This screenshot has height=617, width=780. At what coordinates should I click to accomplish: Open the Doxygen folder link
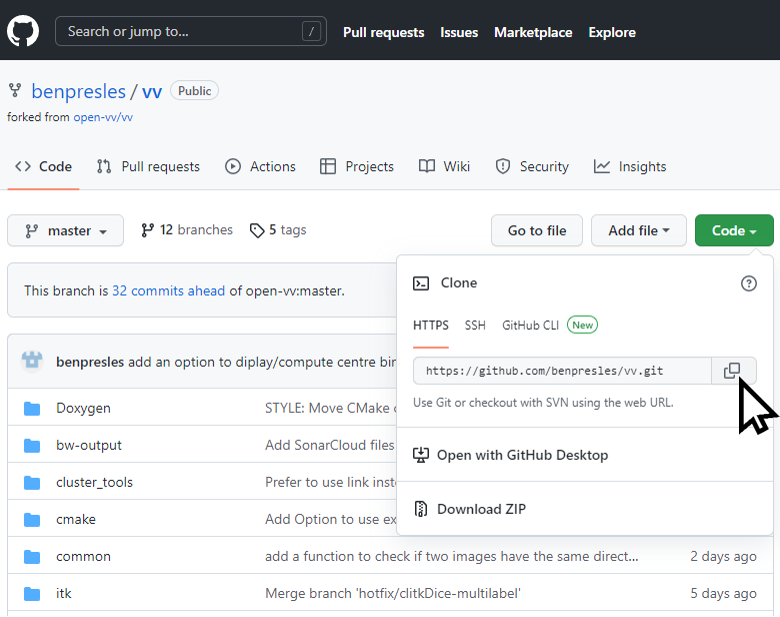pyautogui.click(x=84, y=409)
